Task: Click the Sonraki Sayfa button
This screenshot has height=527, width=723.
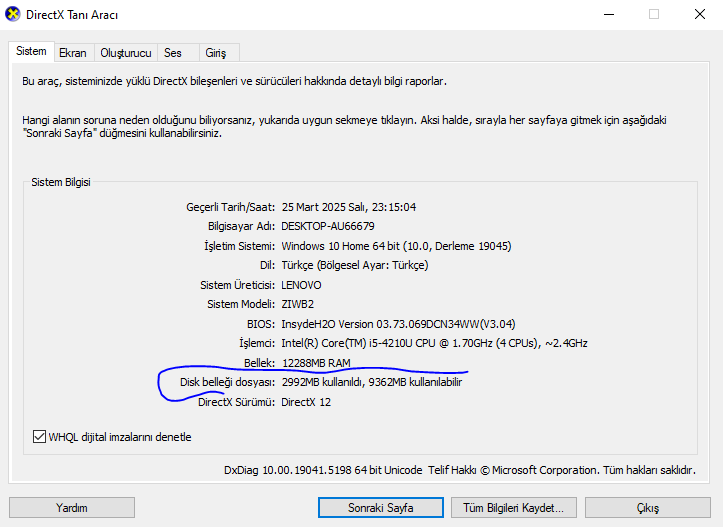Action: (x=381, y=508)
